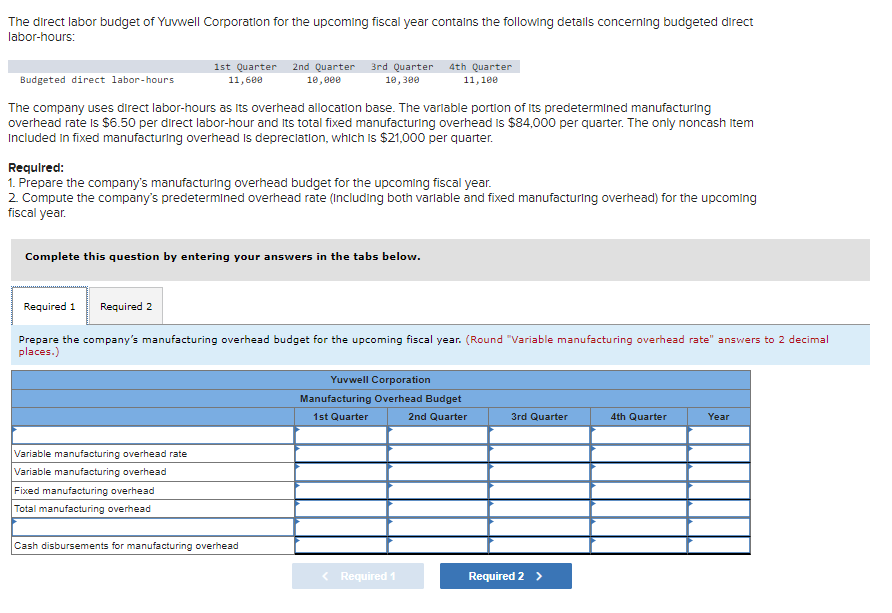Click Year cell in blank row above Cash disbursements
The width and height of the screenshot is (892, 613).
coord(719,527)
